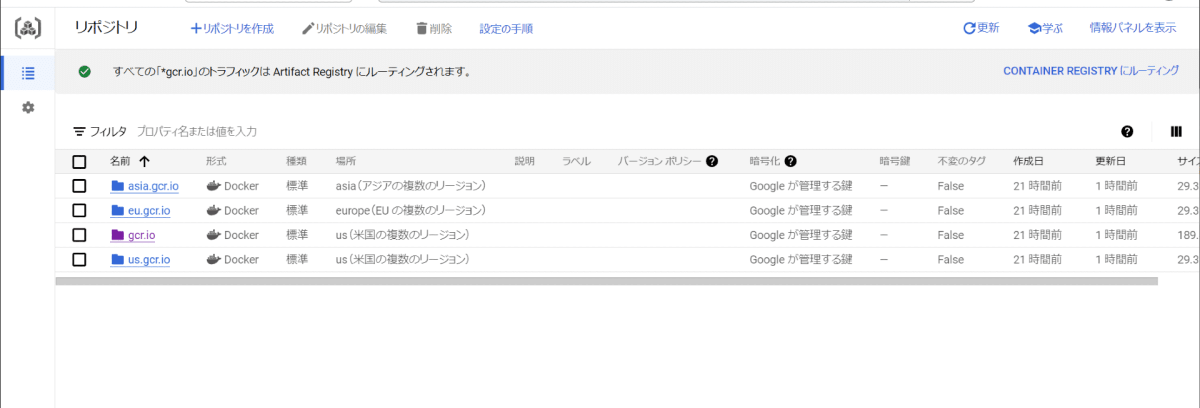
Task: Click the horizontal table scrollbar
Action: click(x=606, y=282)
